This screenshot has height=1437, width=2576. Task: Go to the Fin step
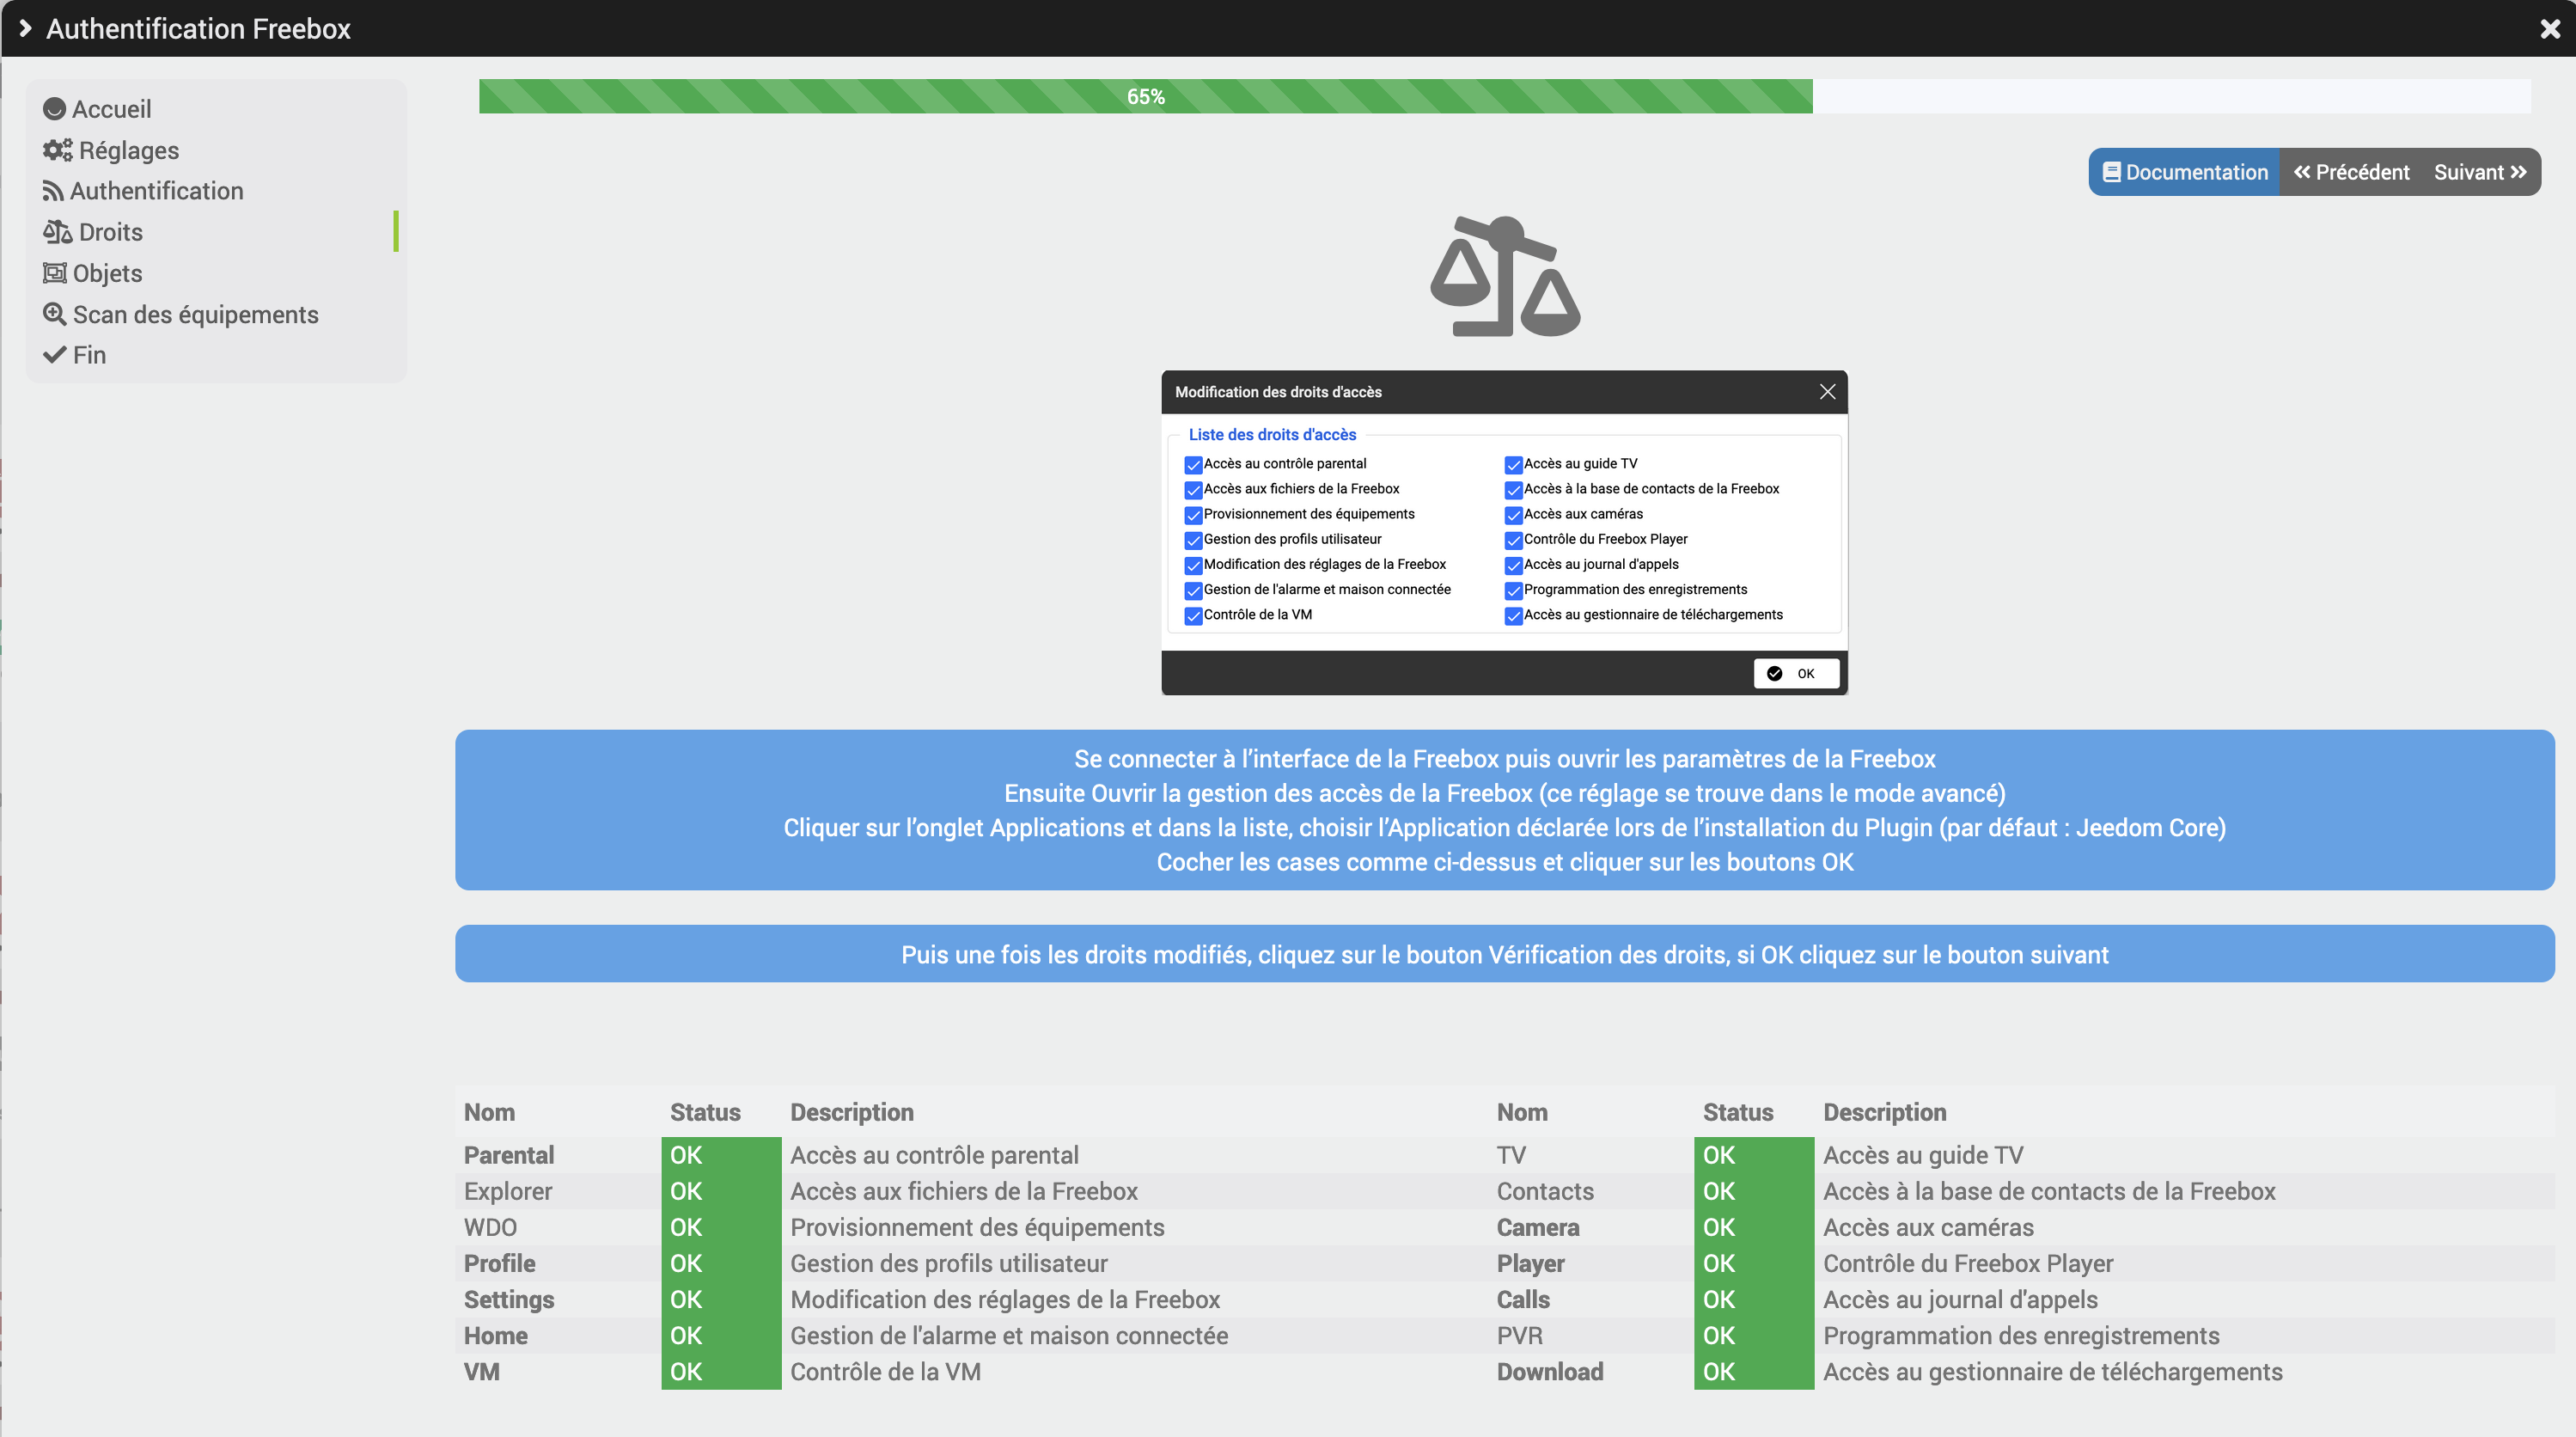pyautogui.click(x=75, y=355)
